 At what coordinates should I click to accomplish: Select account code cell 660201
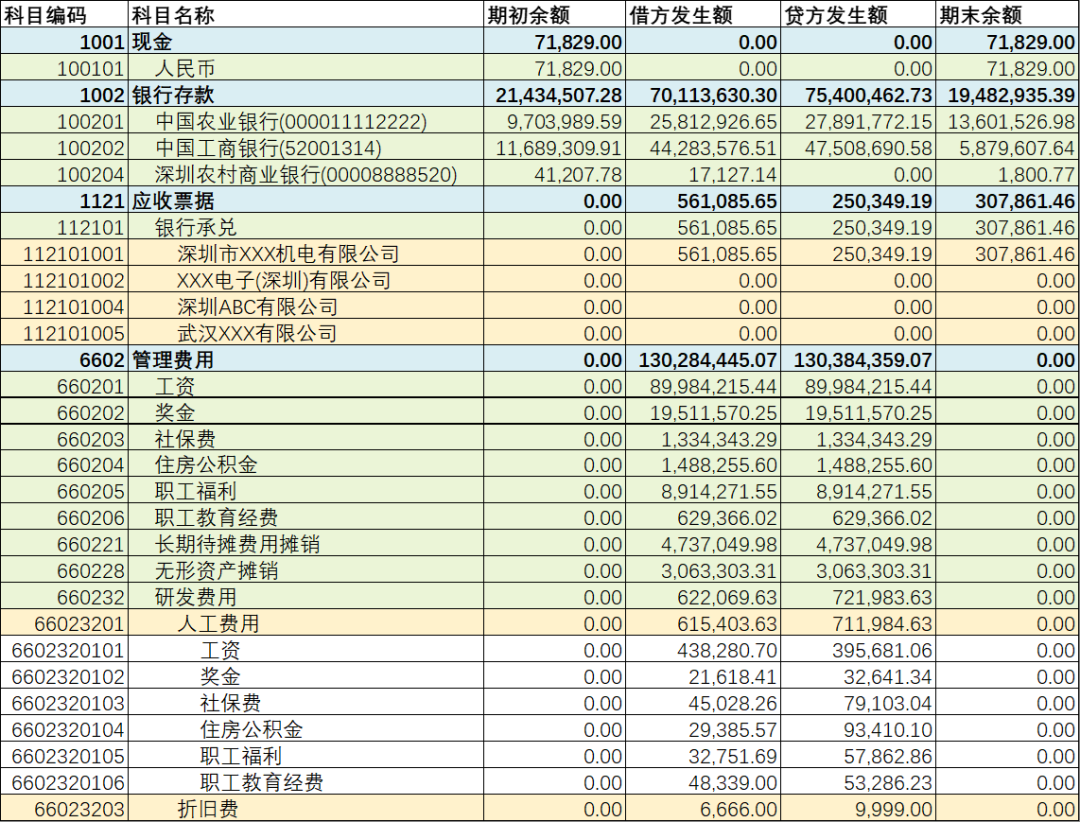pyautogui.click(x=64, y=386)
